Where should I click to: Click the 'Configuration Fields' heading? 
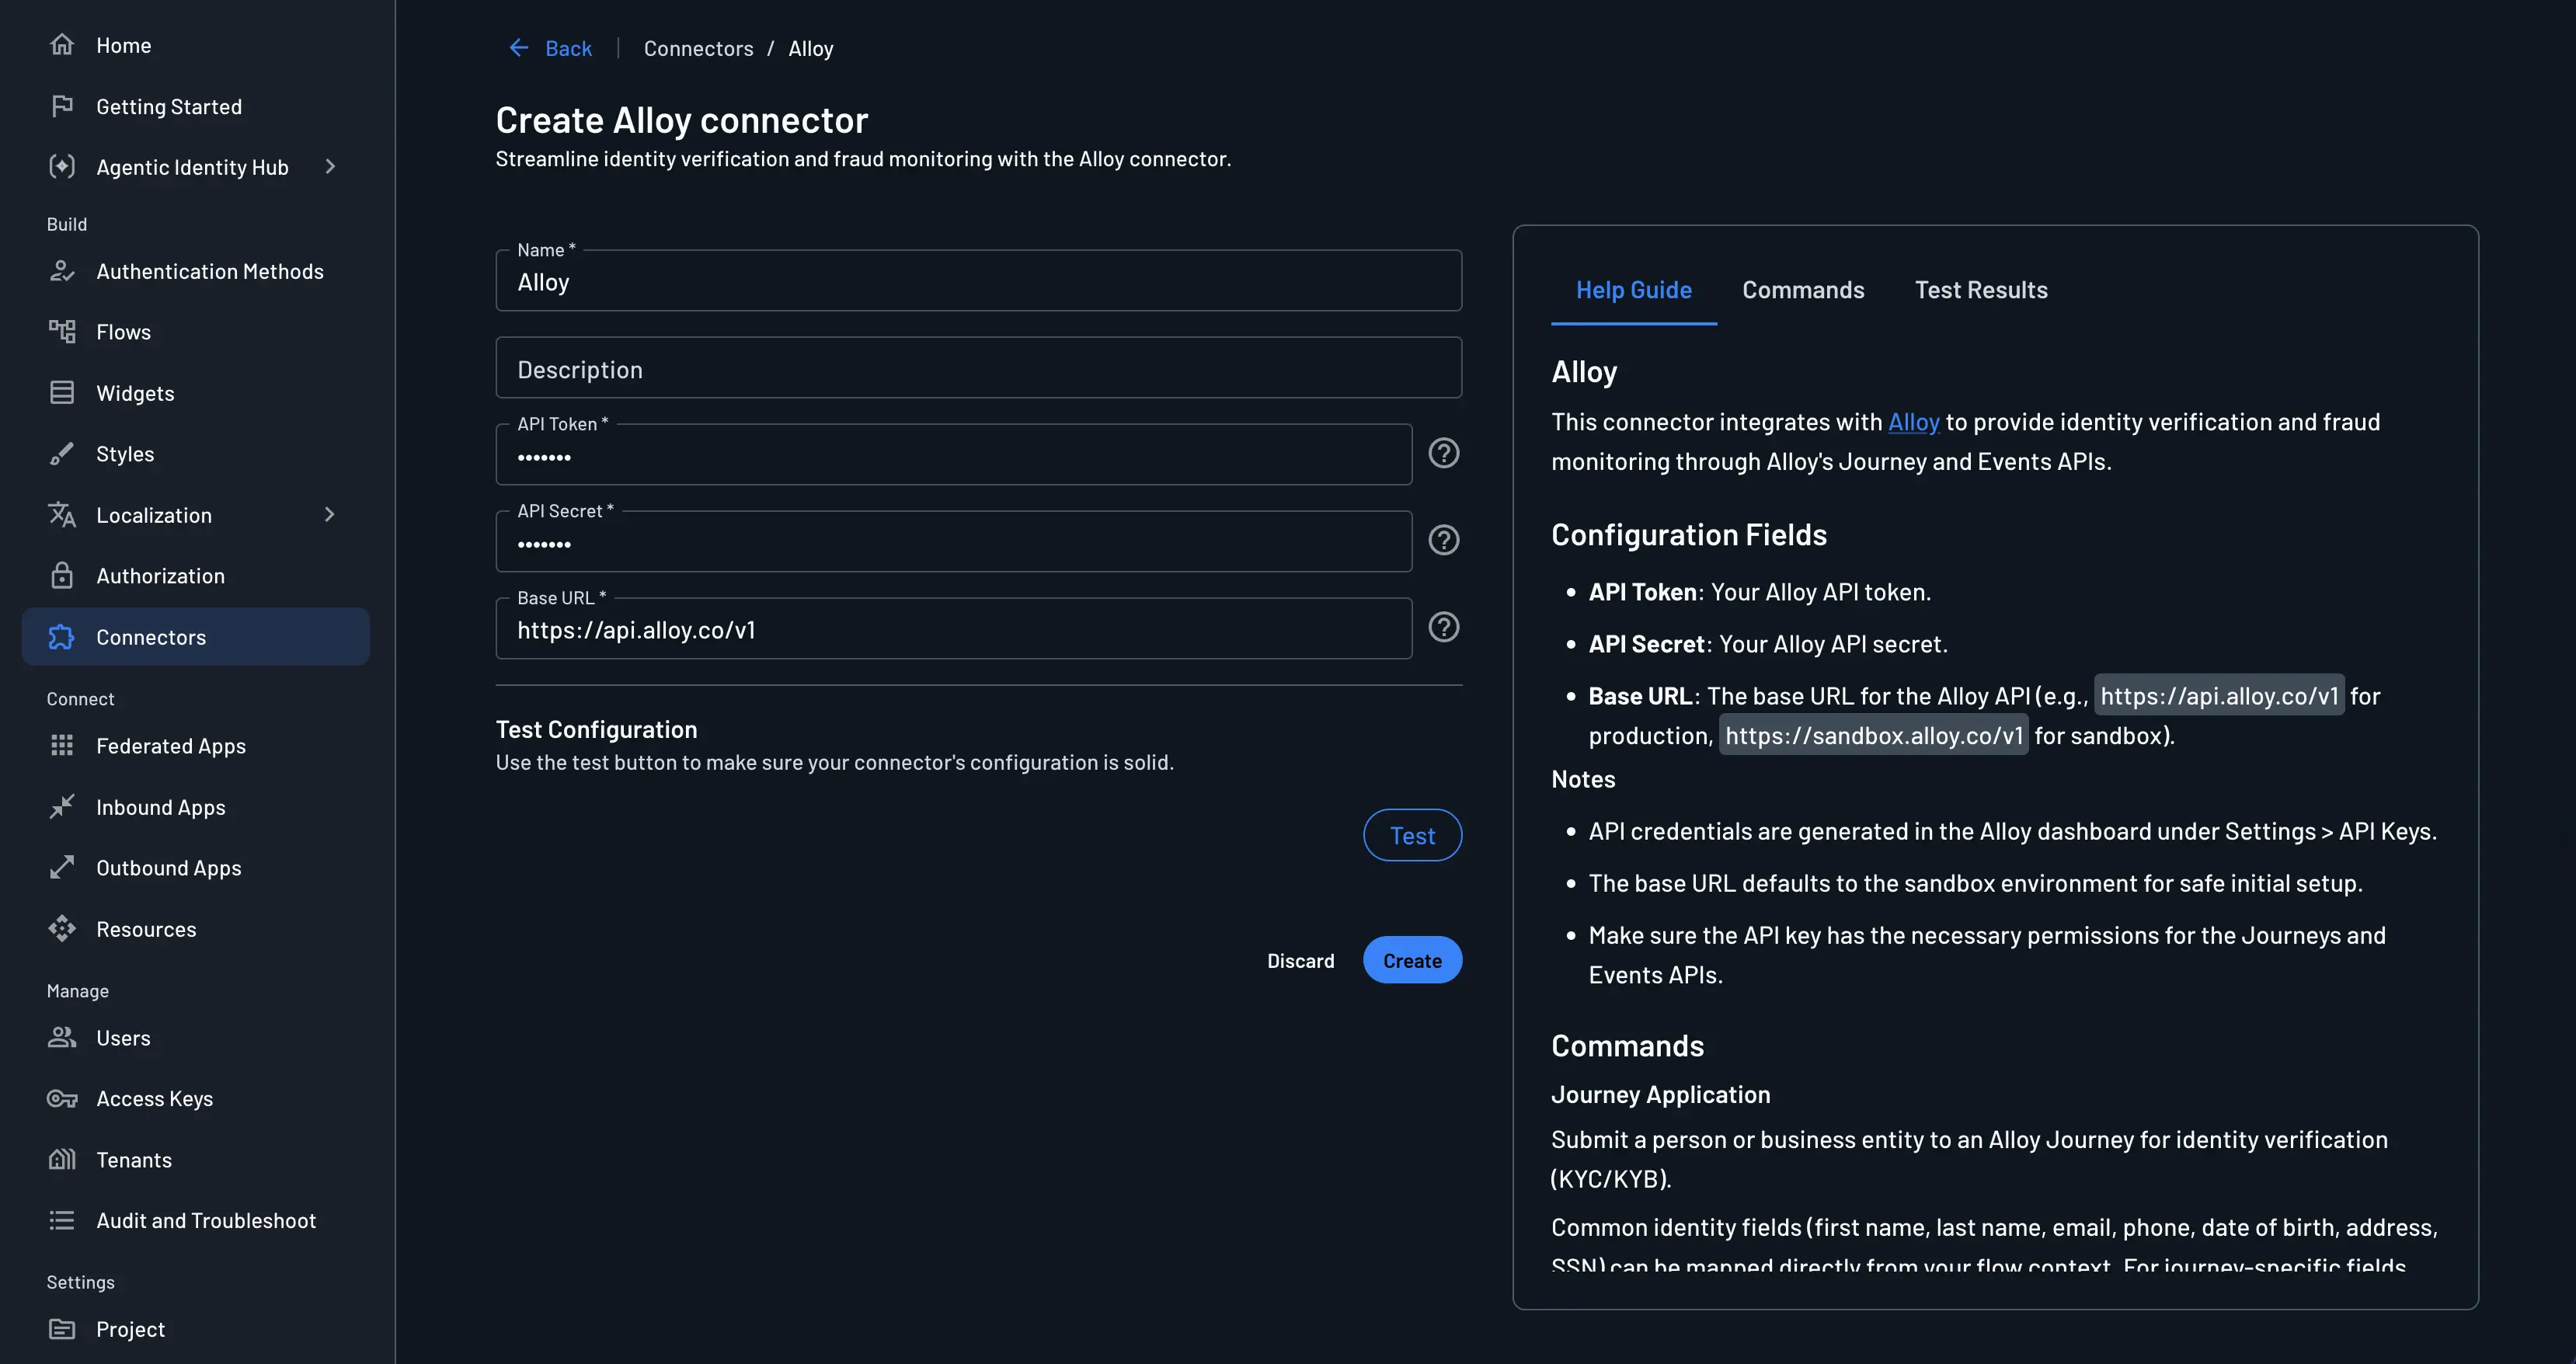pos(1688,535)
